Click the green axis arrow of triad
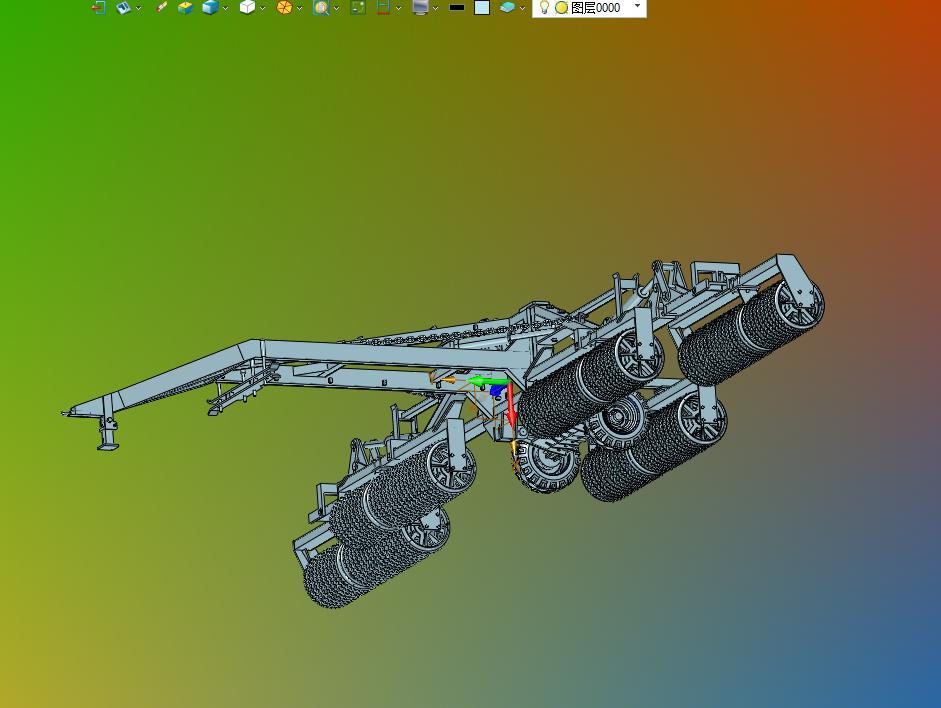This screenshot has height=708, width=941. pyautogui.click(x=487, y=381)
